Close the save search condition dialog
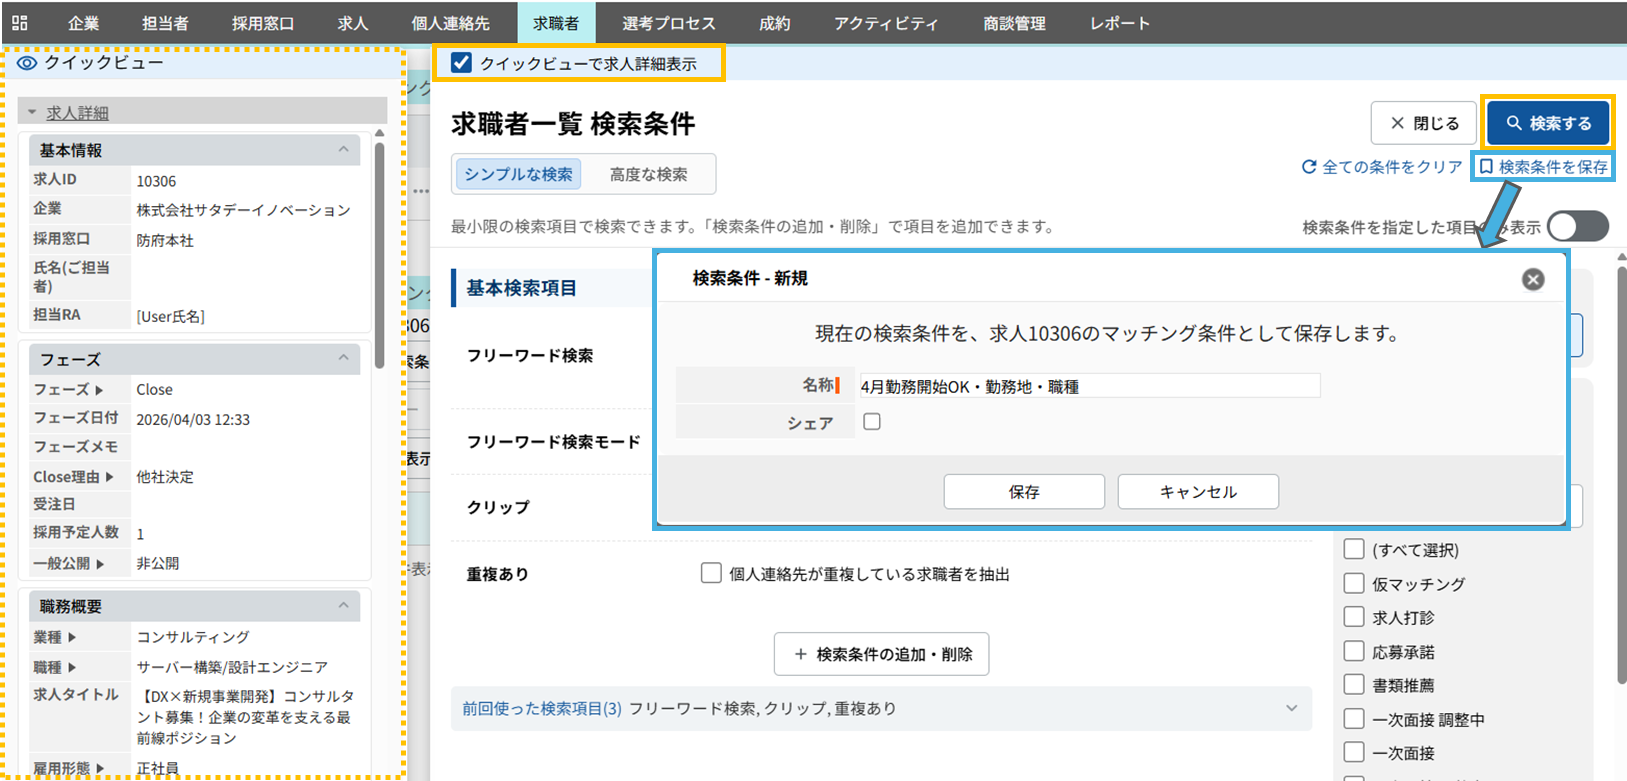Screen dimensions: 1627x781 (1532, 280)
